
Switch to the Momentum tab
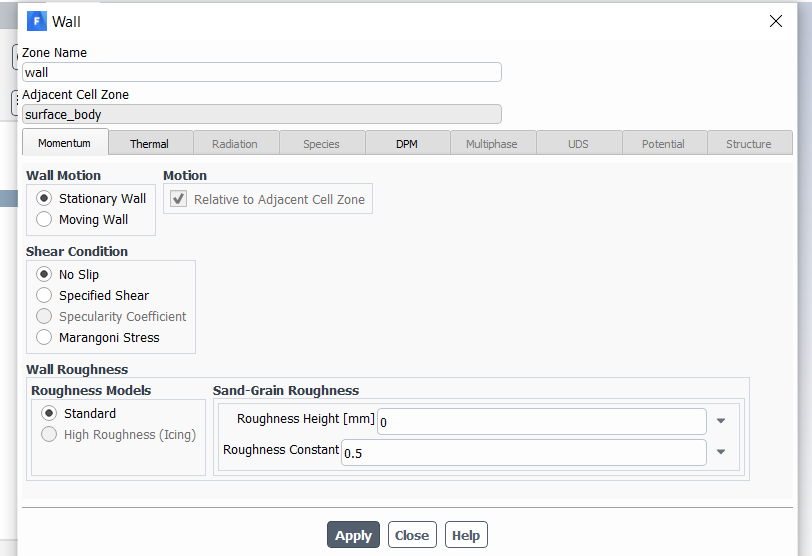coord(65,142)
